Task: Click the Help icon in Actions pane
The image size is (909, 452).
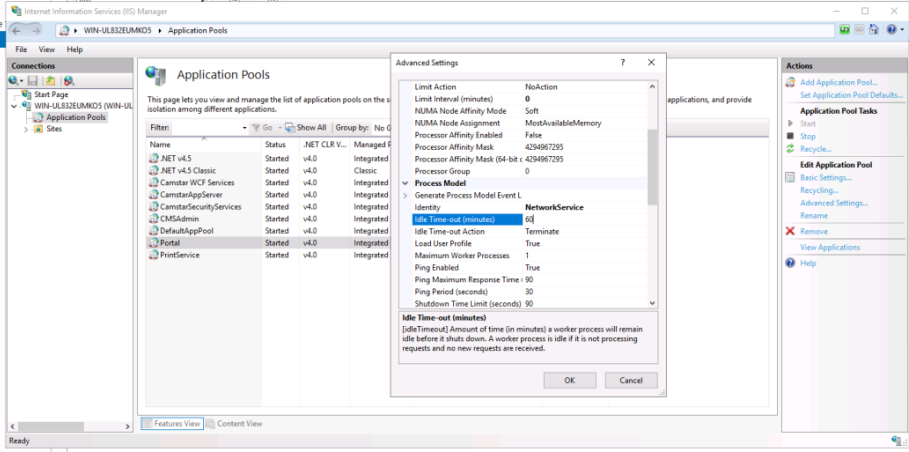Action: click(x=790, y=263)
